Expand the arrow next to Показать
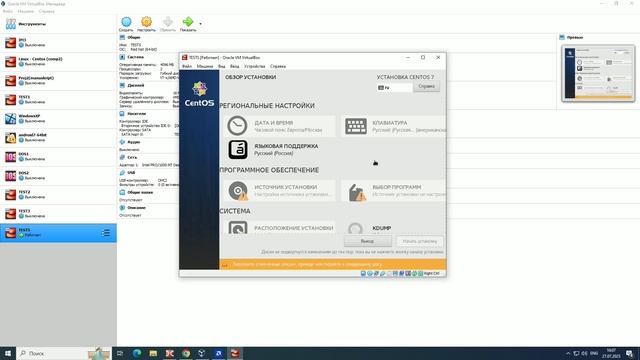640x360 pixels. (x=200, y=24)
